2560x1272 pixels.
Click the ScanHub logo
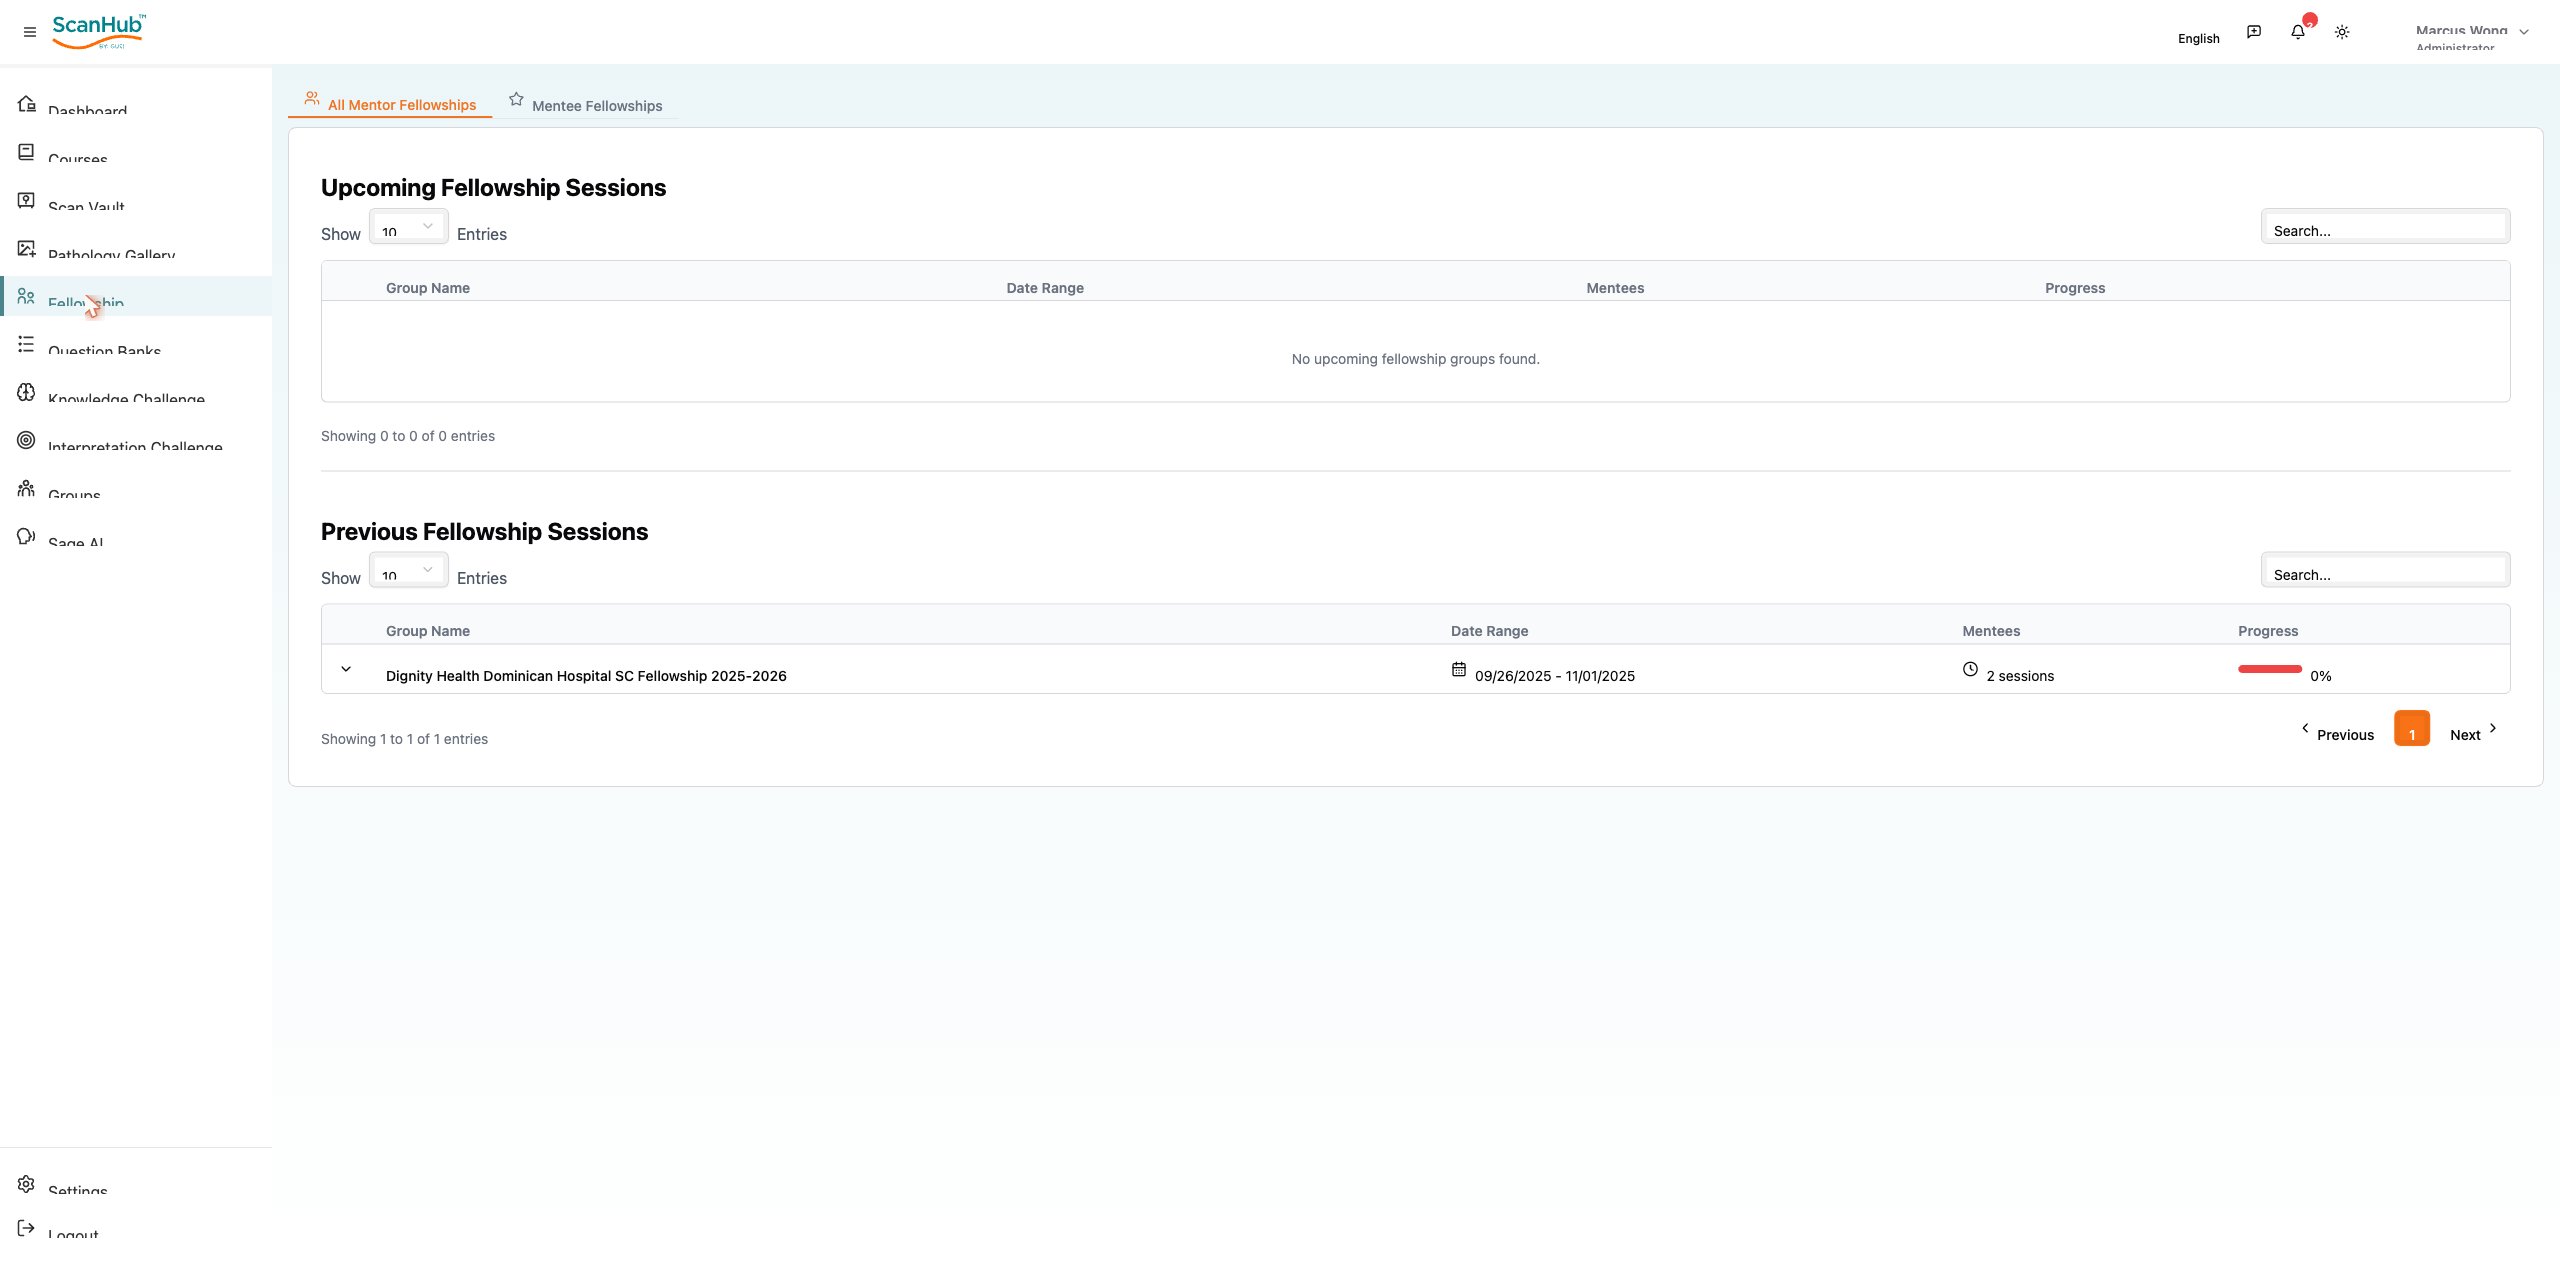tap(98, 31)
